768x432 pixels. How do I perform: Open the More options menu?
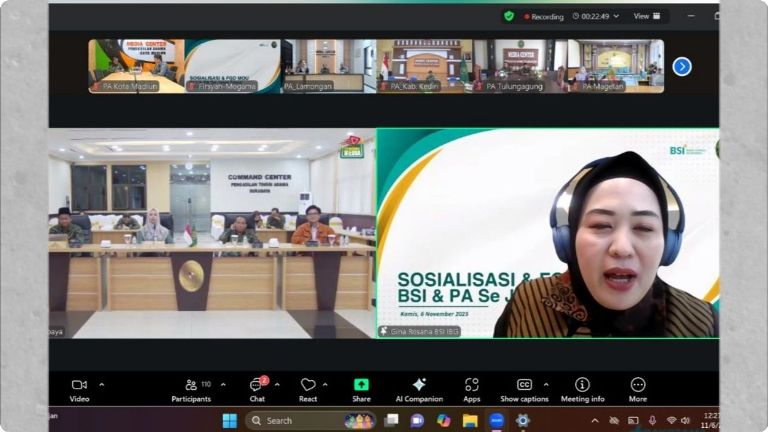tap(637, 385)
